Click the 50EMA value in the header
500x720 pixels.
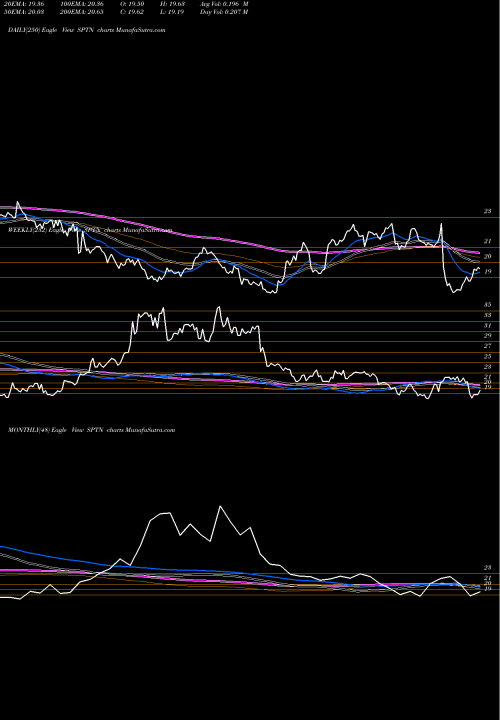tap(24, 12)
